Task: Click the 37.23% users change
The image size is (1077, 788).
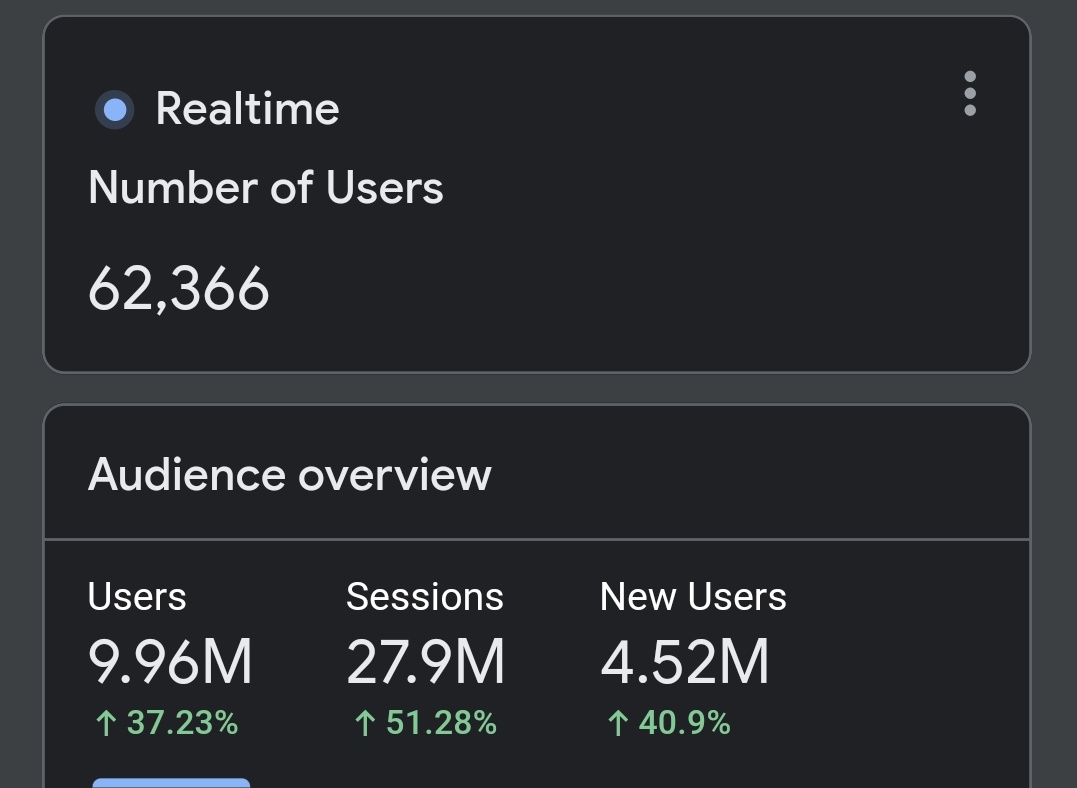Action: click(x=166, y=723)
